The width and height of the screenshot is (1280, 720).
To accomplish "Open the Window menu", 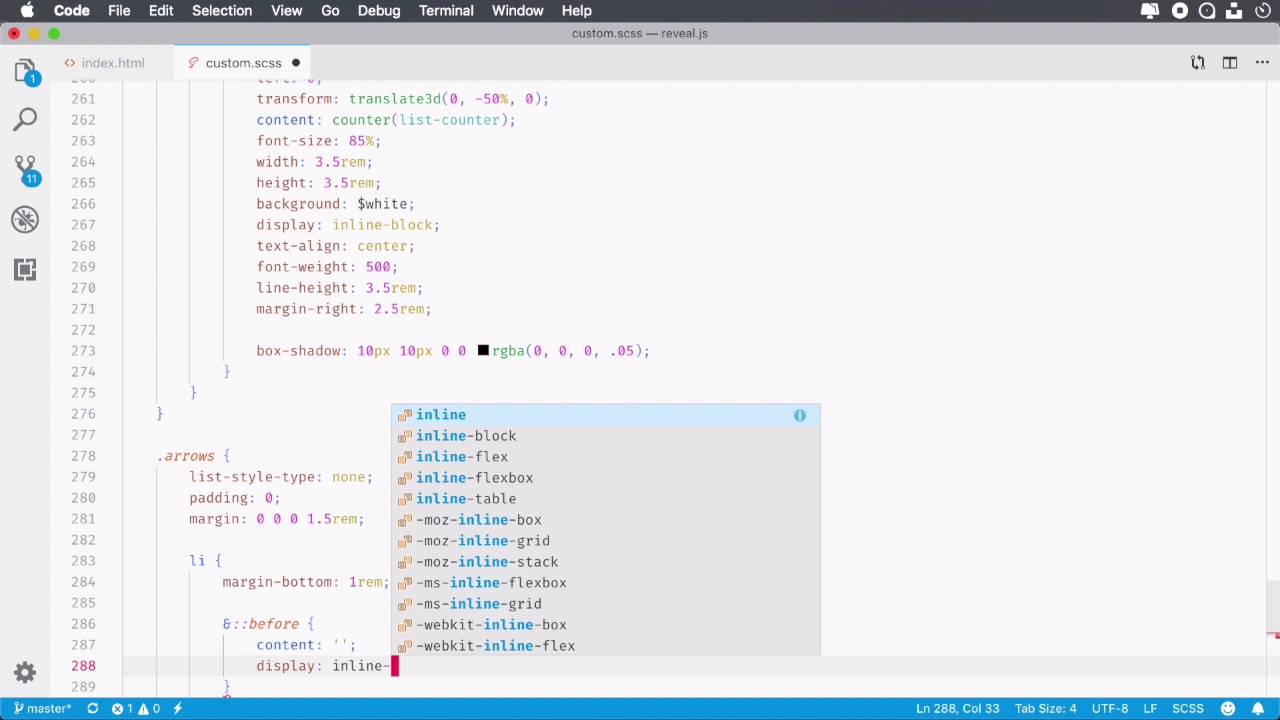I will pyautogui.click(x=518, y=11).
